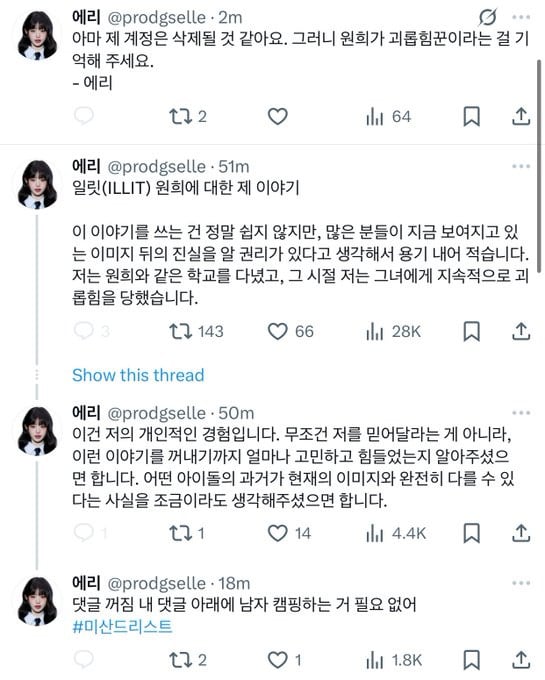Share the 50m tweet with 4.4K views
This screenshot has width=545, height=680.
click(x=521, y=533)
